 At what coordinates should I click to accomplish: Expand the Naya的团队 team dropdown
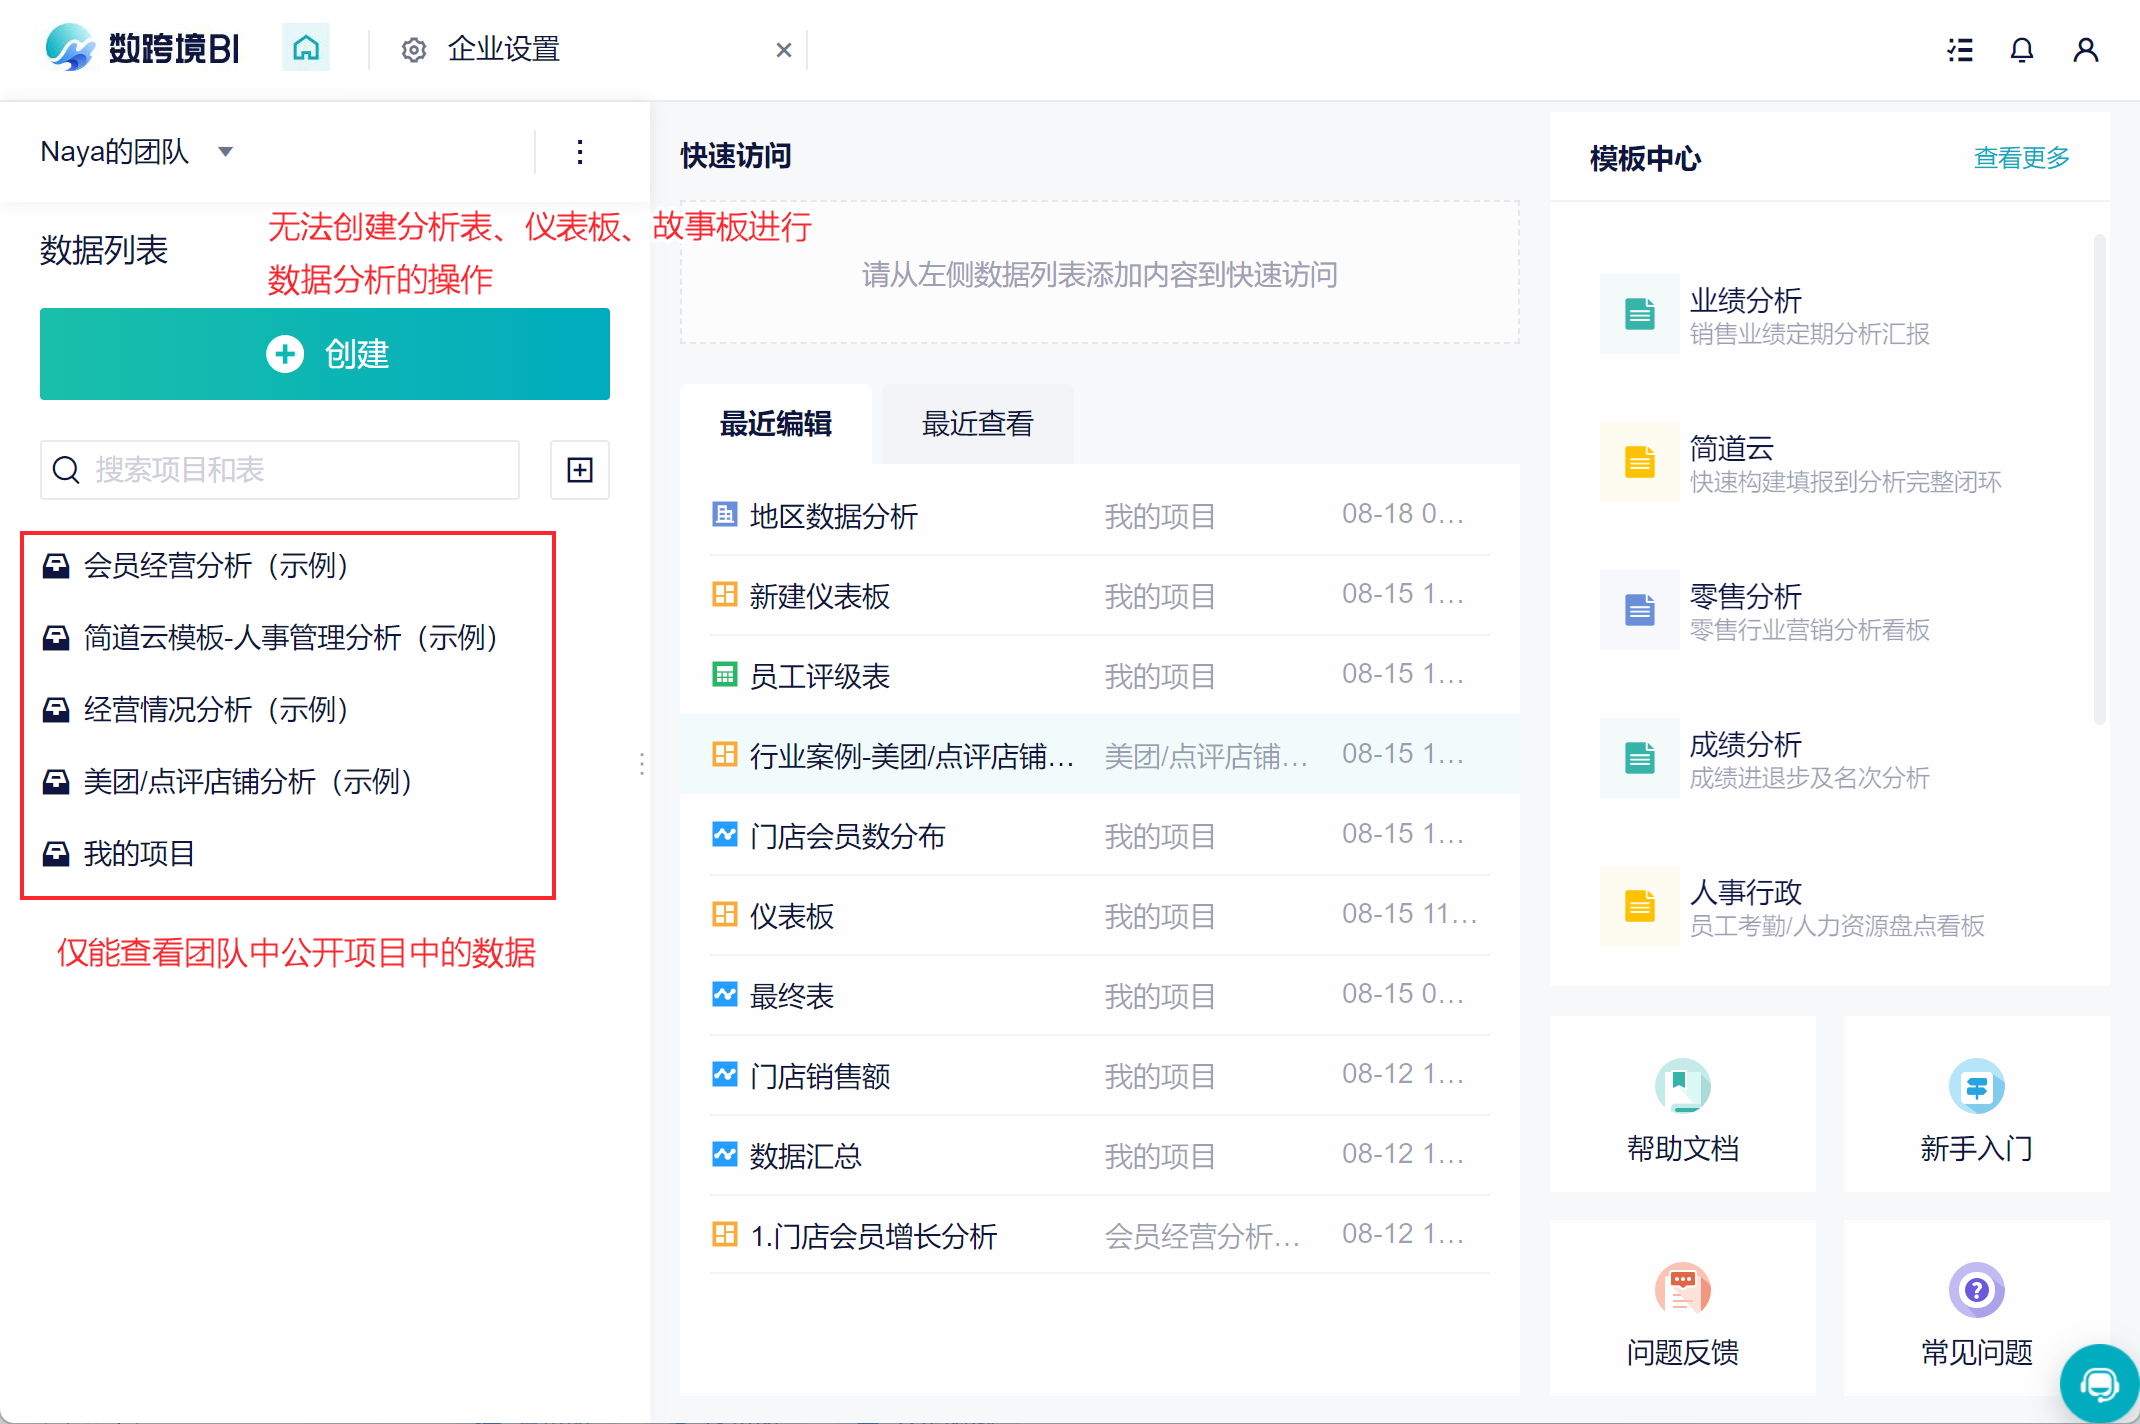[x=225, y=152]
